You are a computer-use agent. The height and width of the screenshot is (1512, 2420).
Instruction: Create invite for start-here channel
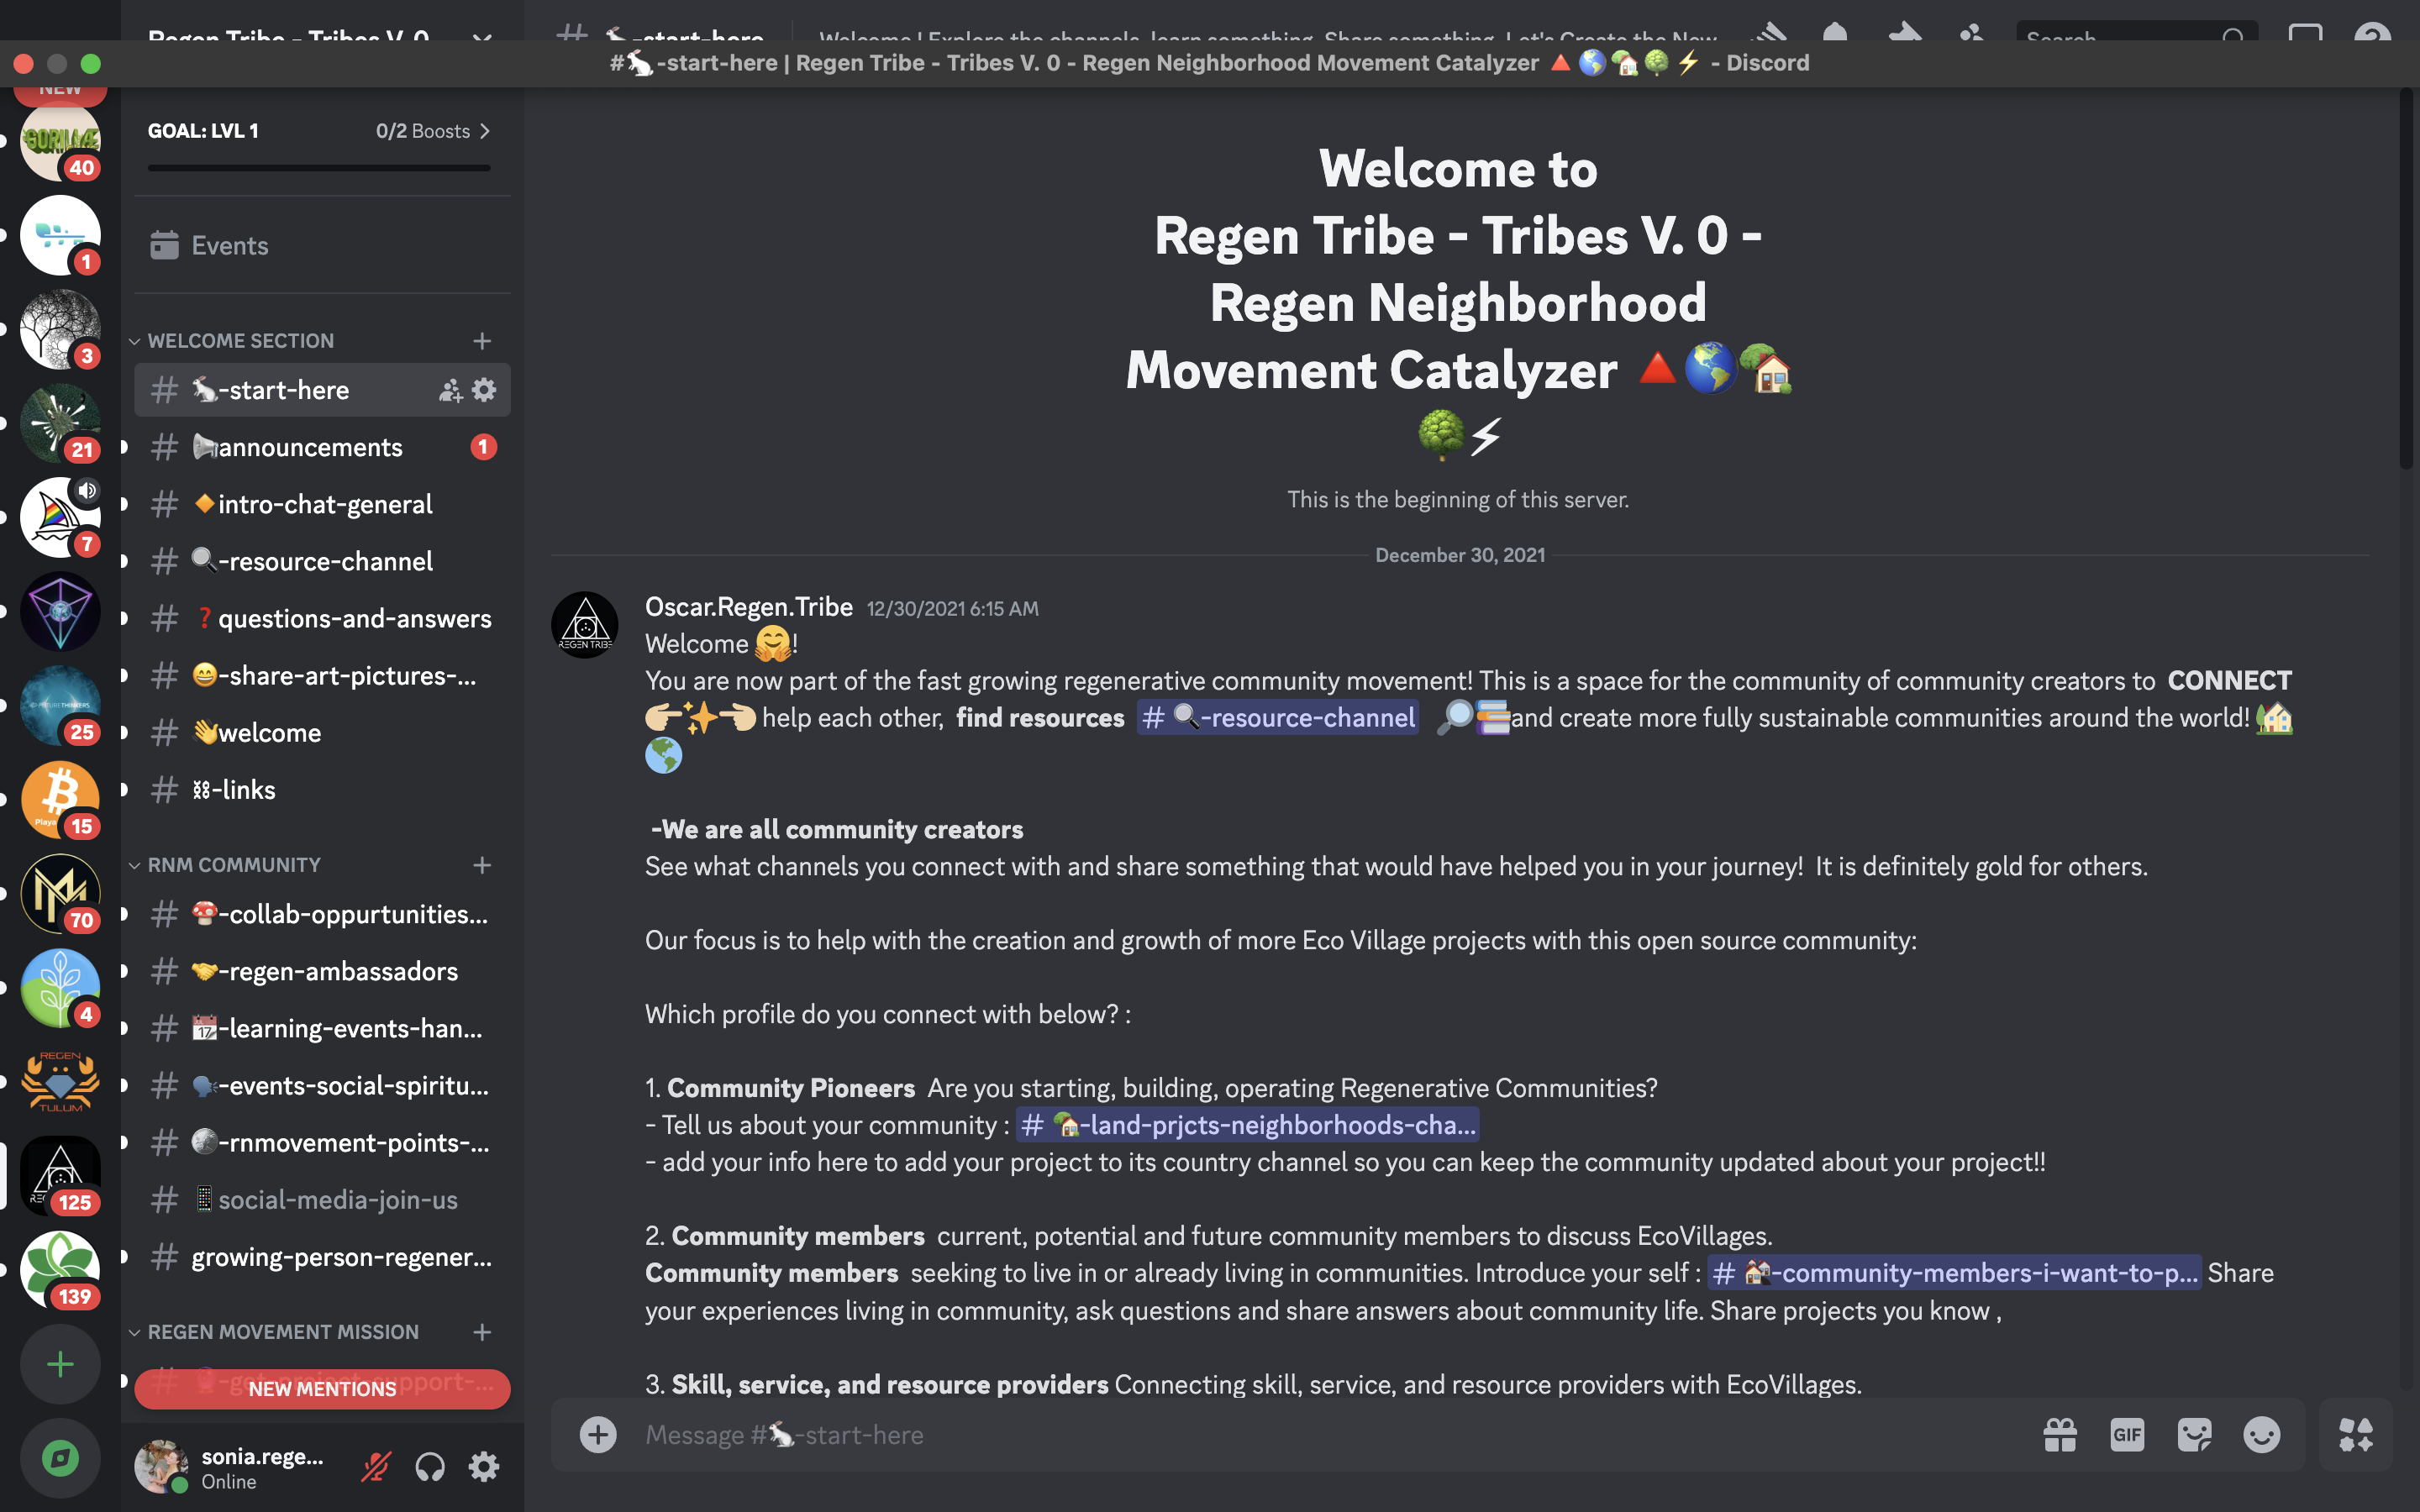[451, 390]
